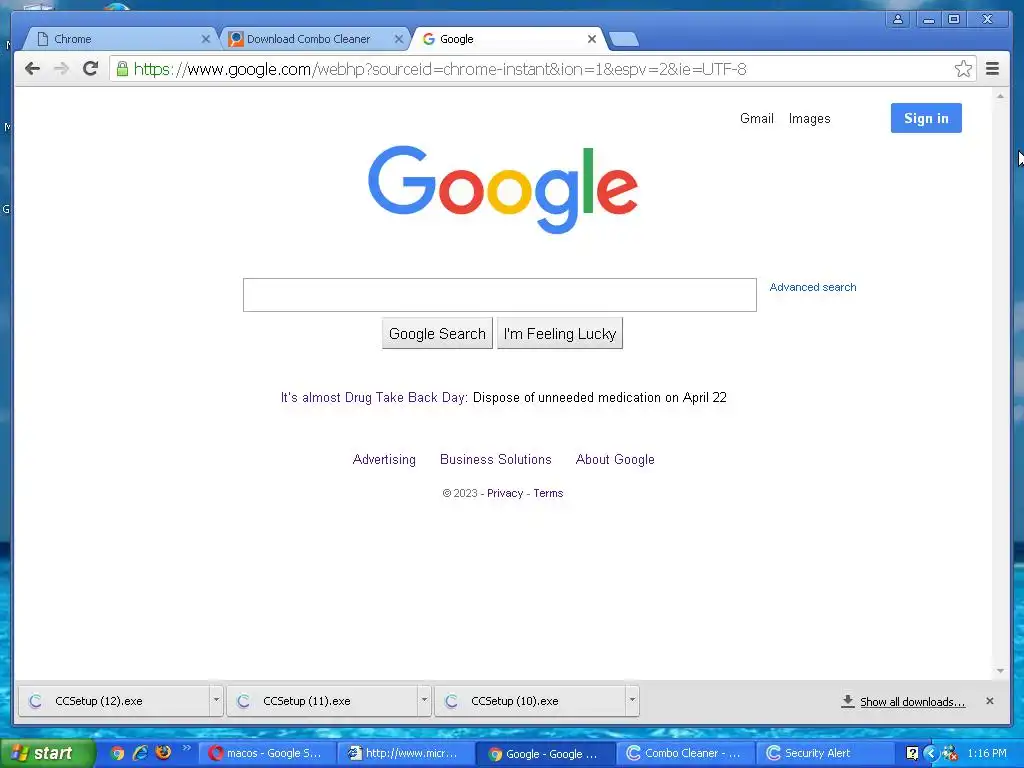Switch to macos - Google Search taskbar window
This screenshot has width=1024, height=768.
pyautogui.click(x=266, y=753)
